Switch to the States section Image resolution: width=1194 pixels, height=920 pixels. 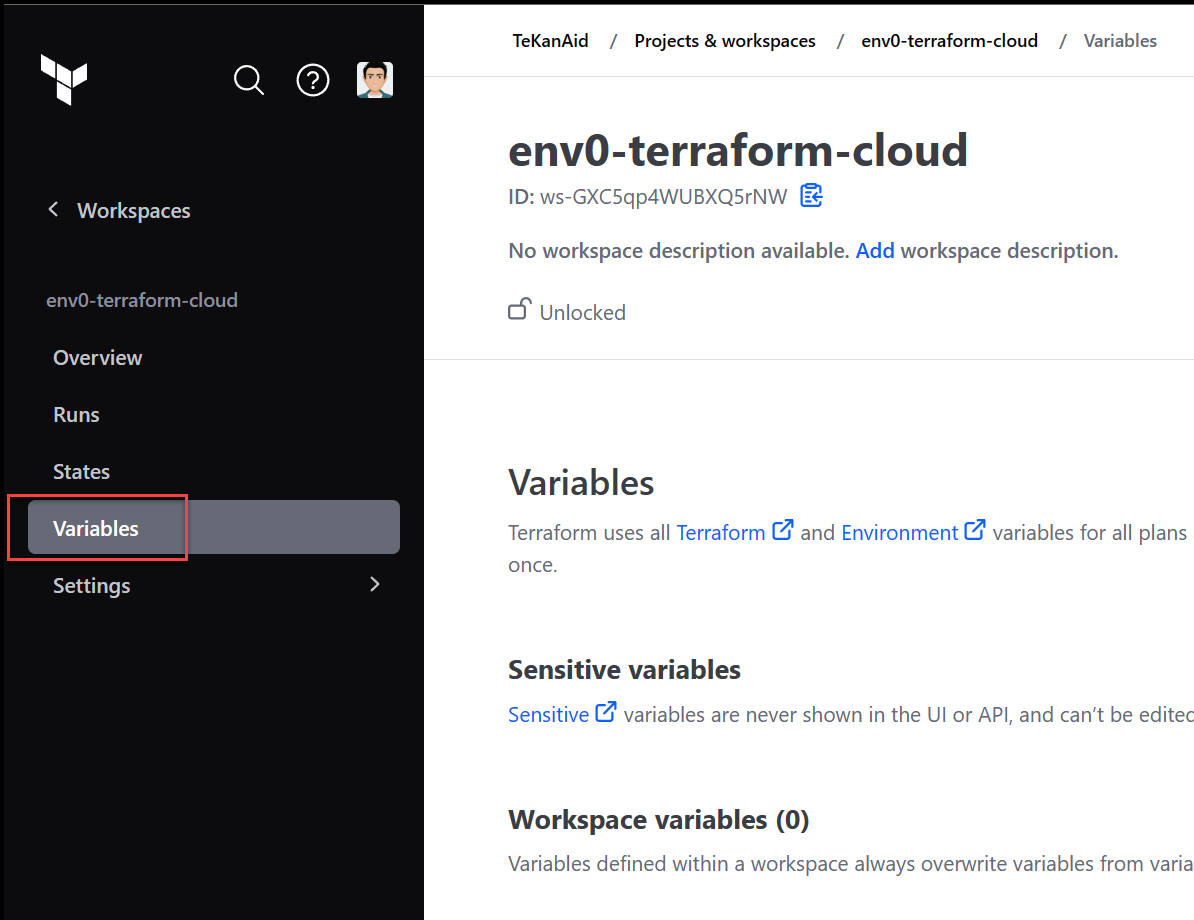click(81, 471)
